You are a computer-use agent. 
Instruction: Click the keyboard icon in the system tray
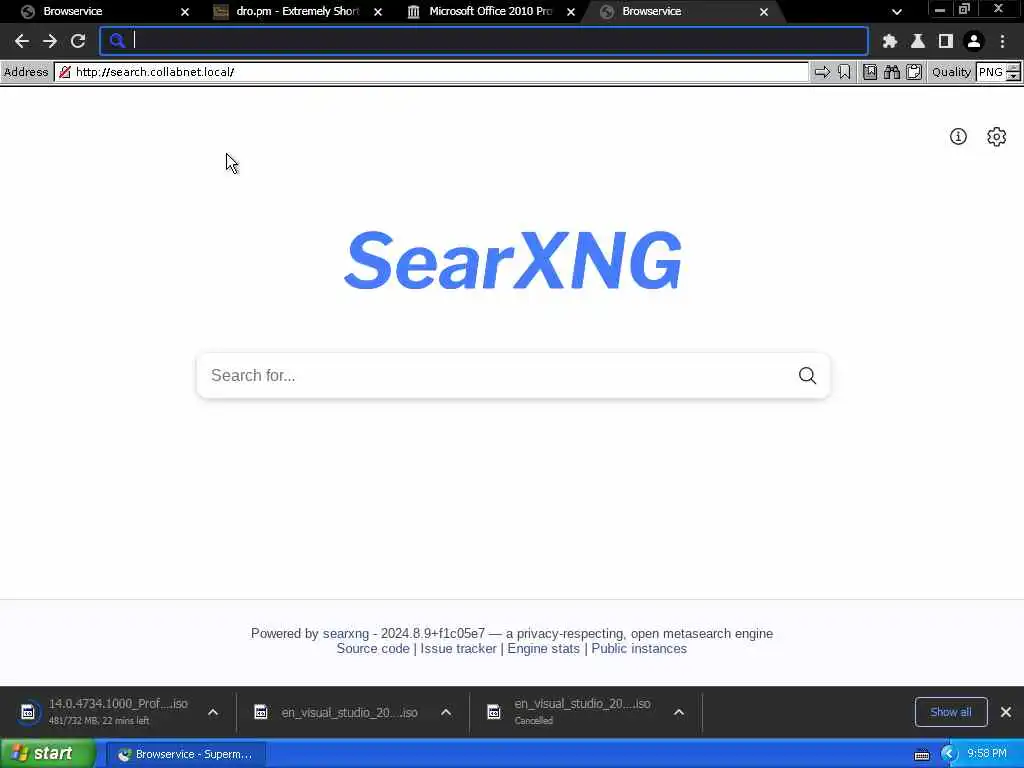click(x=922, y=754)
